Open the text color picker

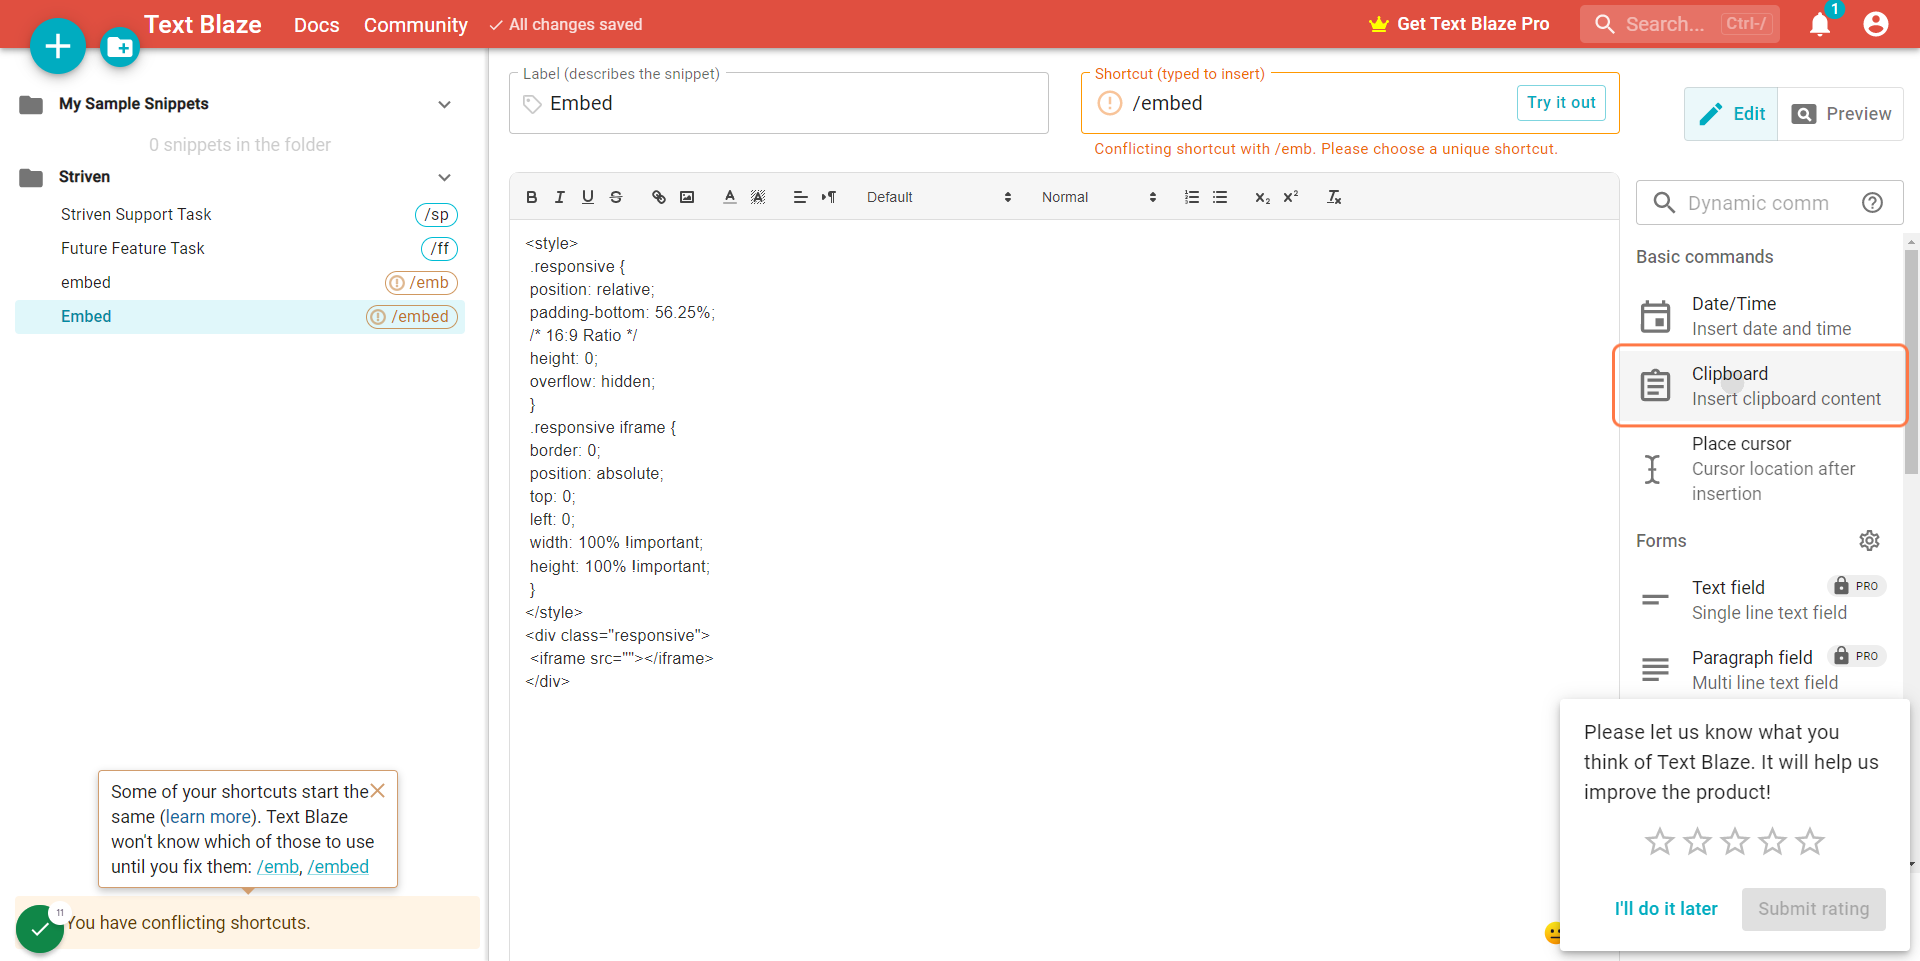pyautogui.click(x=730, y=197)
